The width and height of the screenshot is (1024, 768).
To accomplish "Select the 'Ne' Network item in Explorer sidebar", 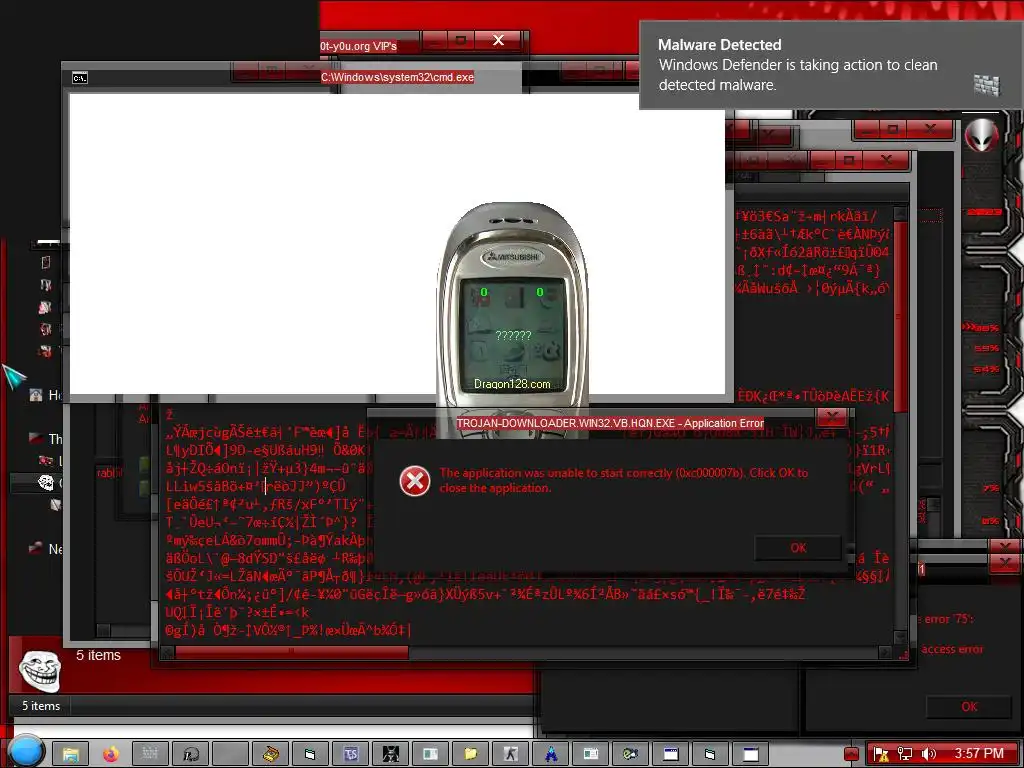I will [x=46, y=549].
